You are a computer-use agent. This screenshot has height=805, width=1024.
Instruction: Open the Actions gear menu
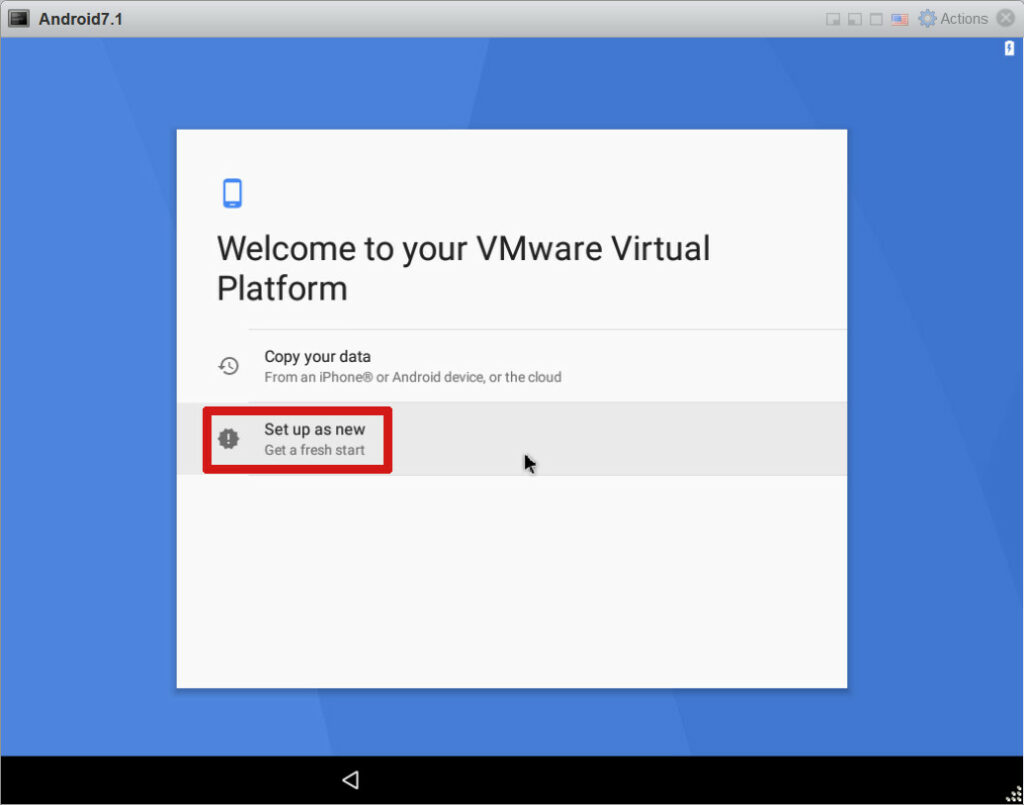pyautogui.click(x=953, y=18)
